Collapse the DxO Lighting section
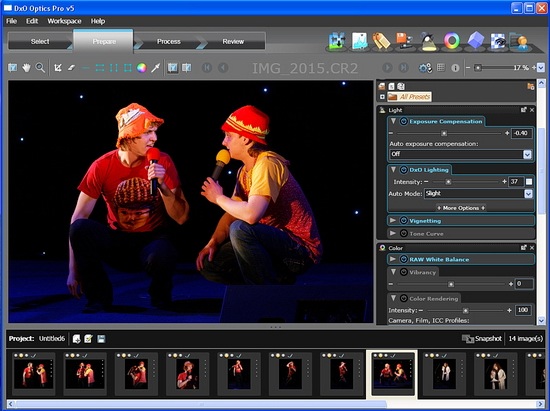 coord(393,169)
